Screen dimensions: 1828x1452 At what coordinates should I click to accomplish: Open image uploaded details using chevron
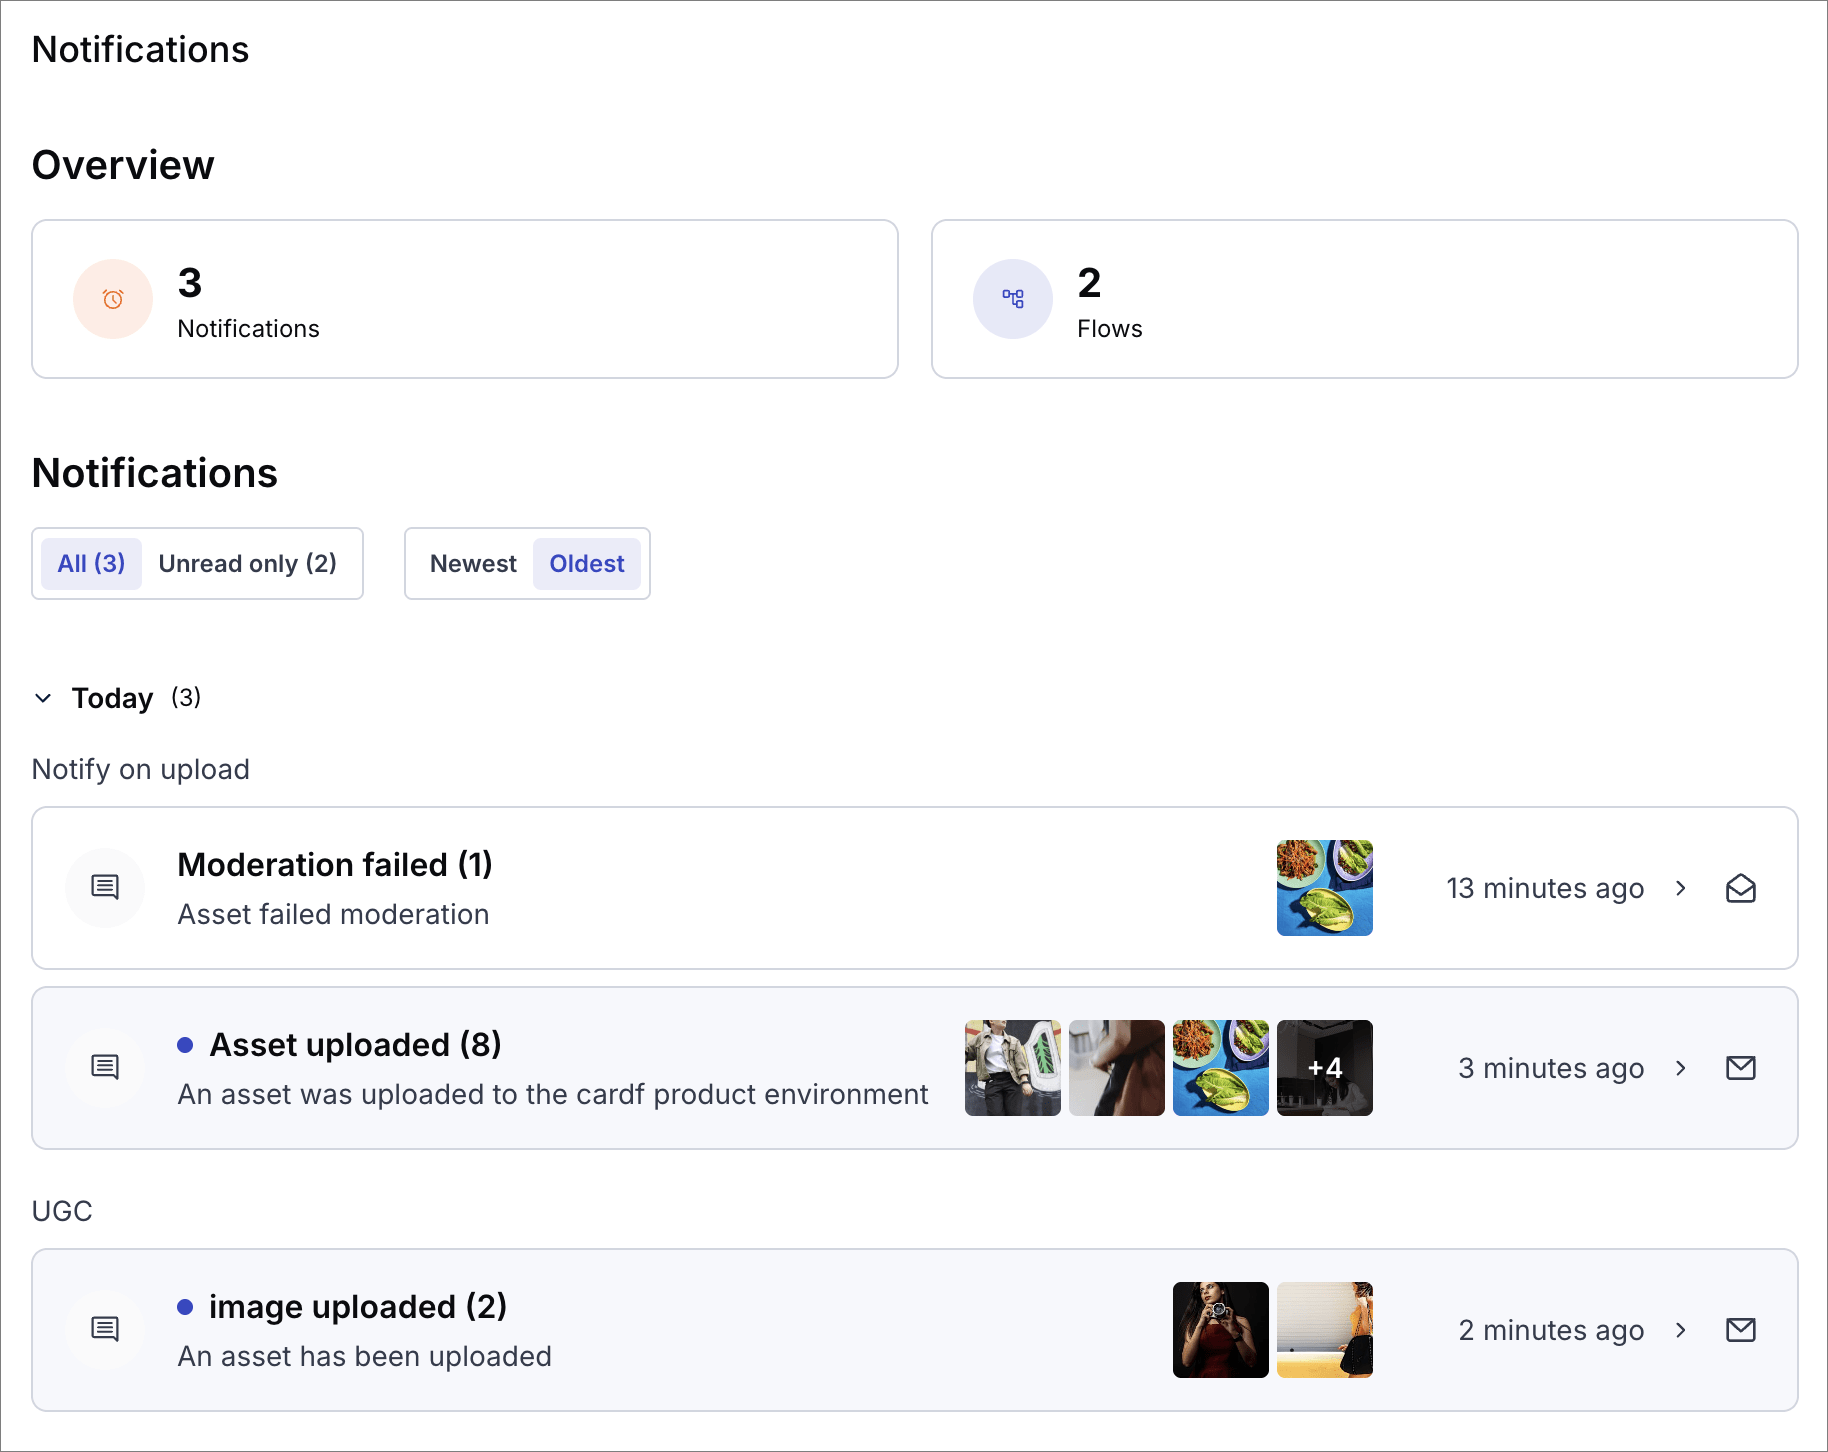[1681, 1330]
